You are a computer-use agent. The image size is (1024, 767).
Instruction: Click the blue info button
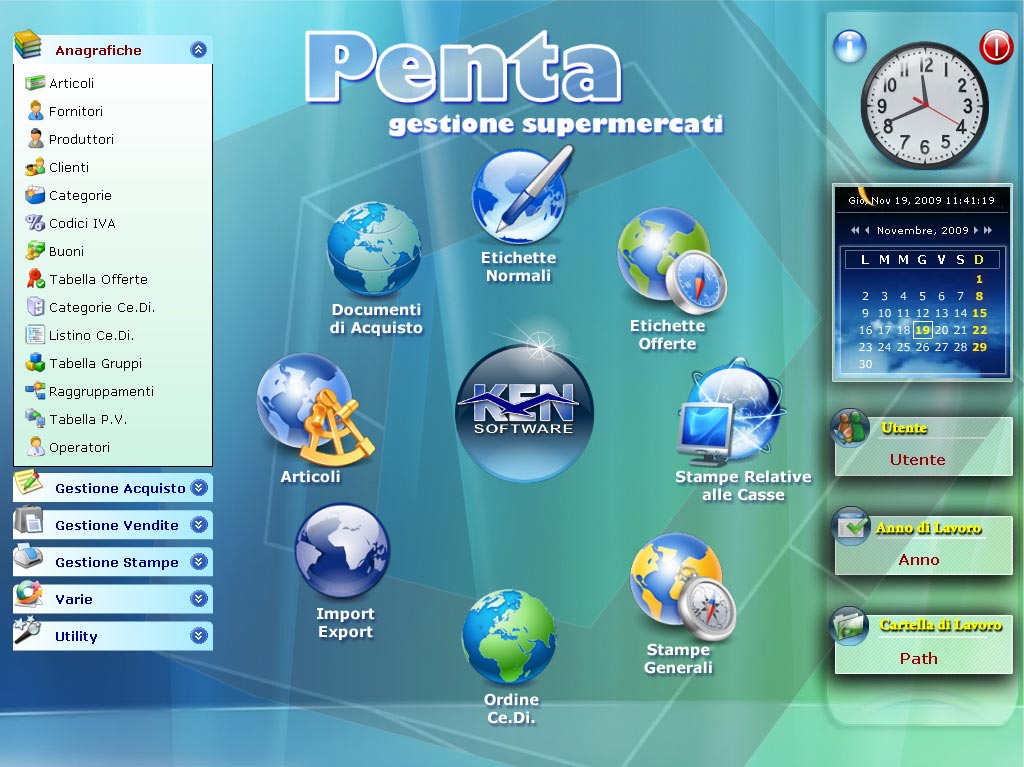pyautogui.click(x=850, y=46)
